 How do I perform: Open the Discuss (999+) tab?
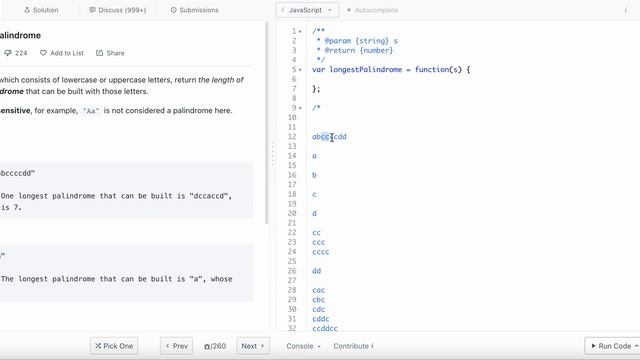click(x=118, y=10)
